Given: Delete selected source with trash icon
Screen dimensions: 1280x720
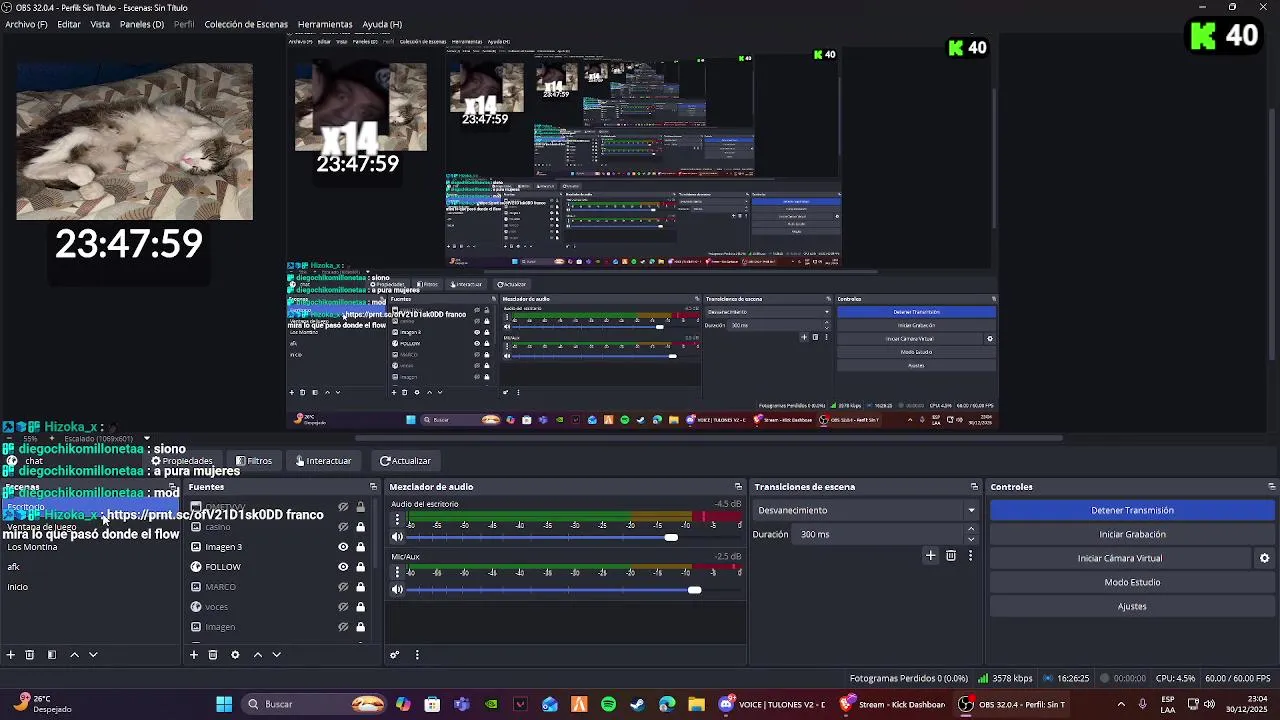Looking at the screenshot, I should (213, 655).
